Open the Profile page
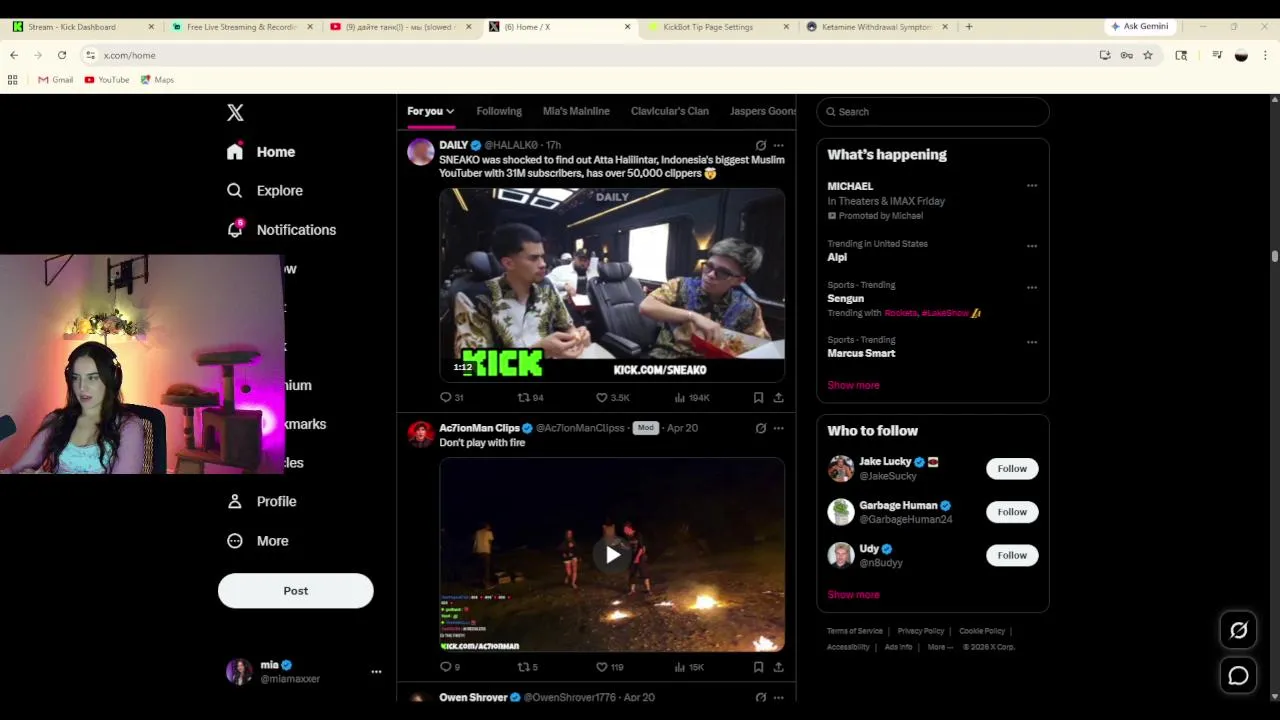Viewport: 1280px width, 720px height. pos(262,501)
